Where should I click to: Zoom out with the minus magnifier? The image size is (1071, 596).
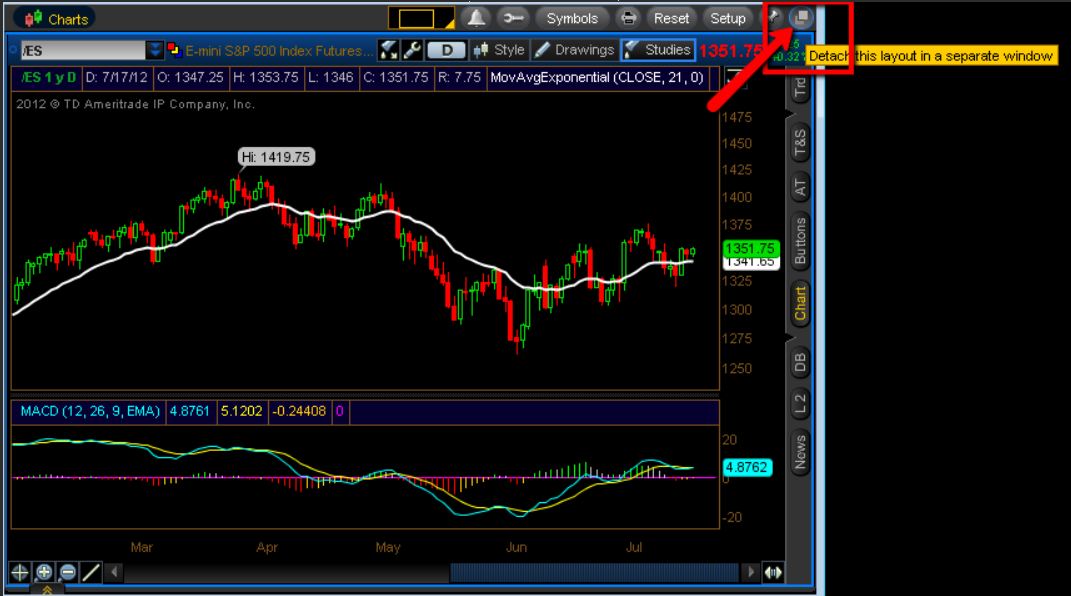click(68, 572)
